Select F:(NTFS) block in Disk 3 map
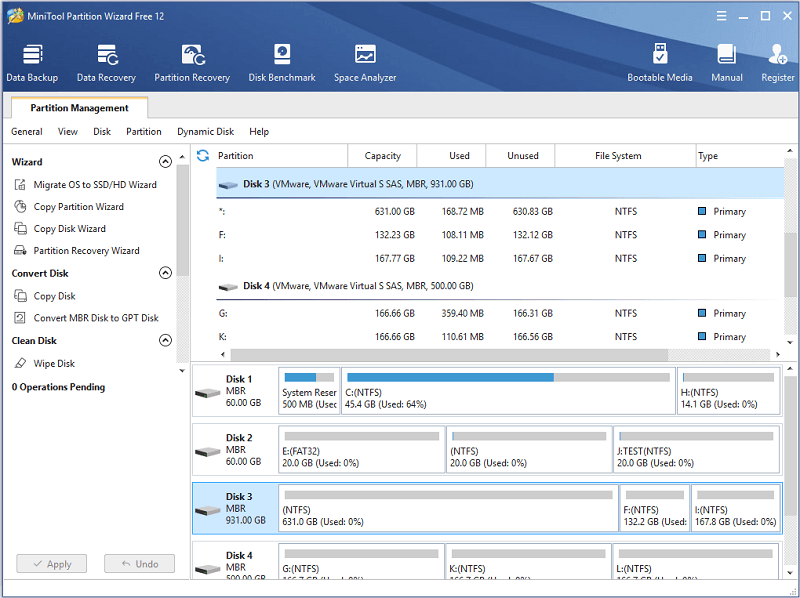The width and height of the screenshot is (800, 598). click(x=655, y=509)
